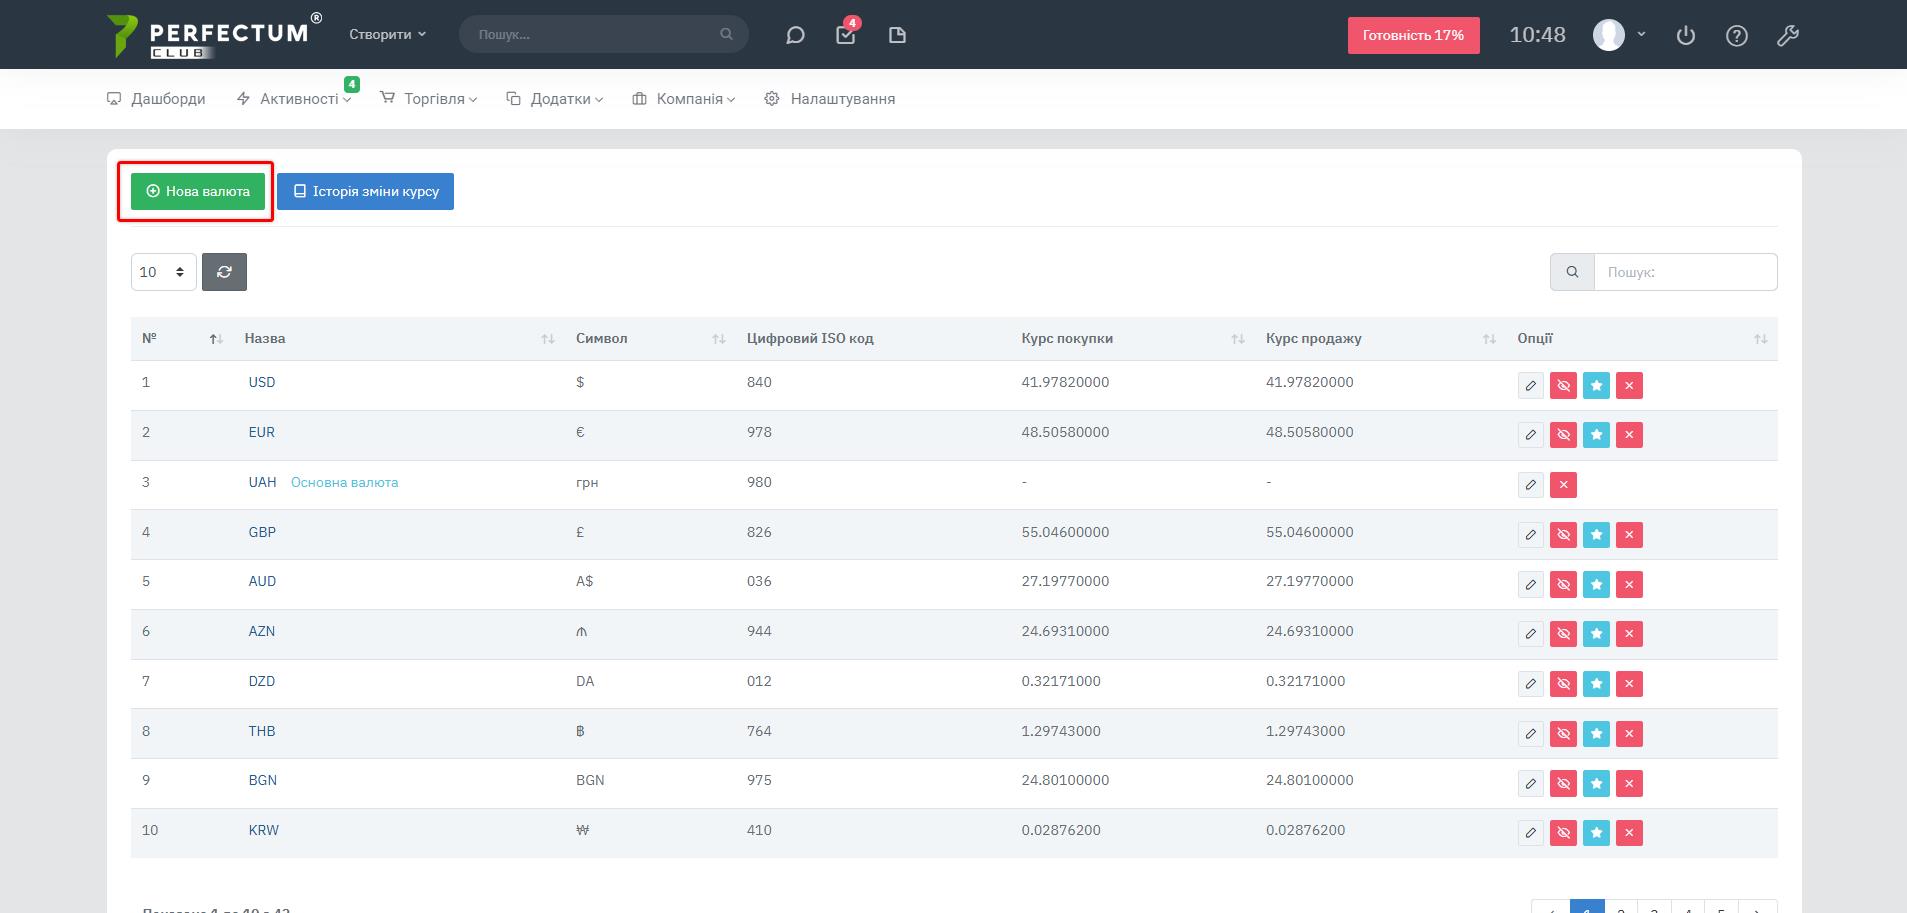Image resolution: width=1907 pixels, height=913 pixels.
Task: Open the help question mark icon
Action: point(1737,35)
